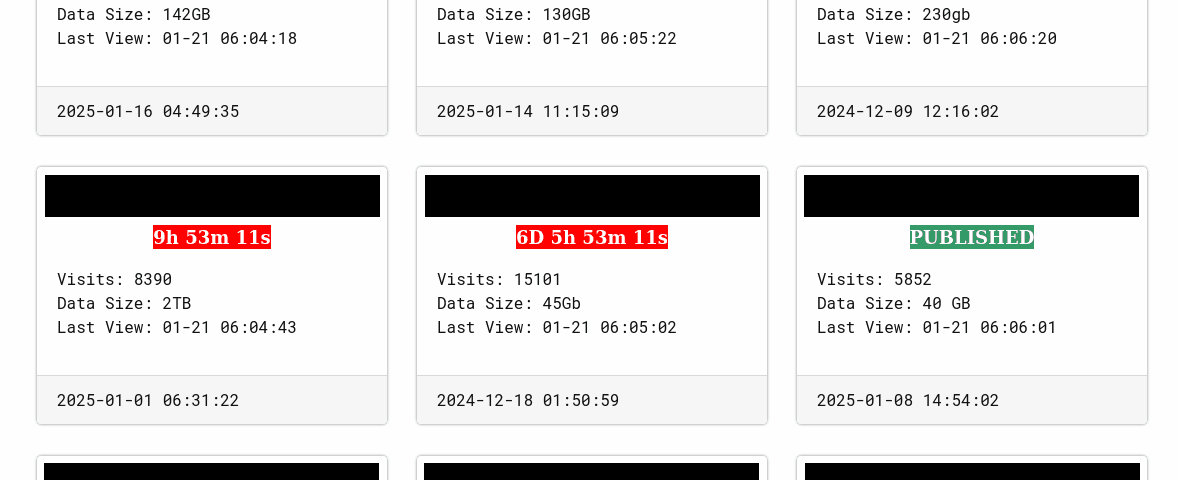Click the Data Size: 45Gb text
The width and height of the screenshot is (1178, 480).
[x=509, y=303]
